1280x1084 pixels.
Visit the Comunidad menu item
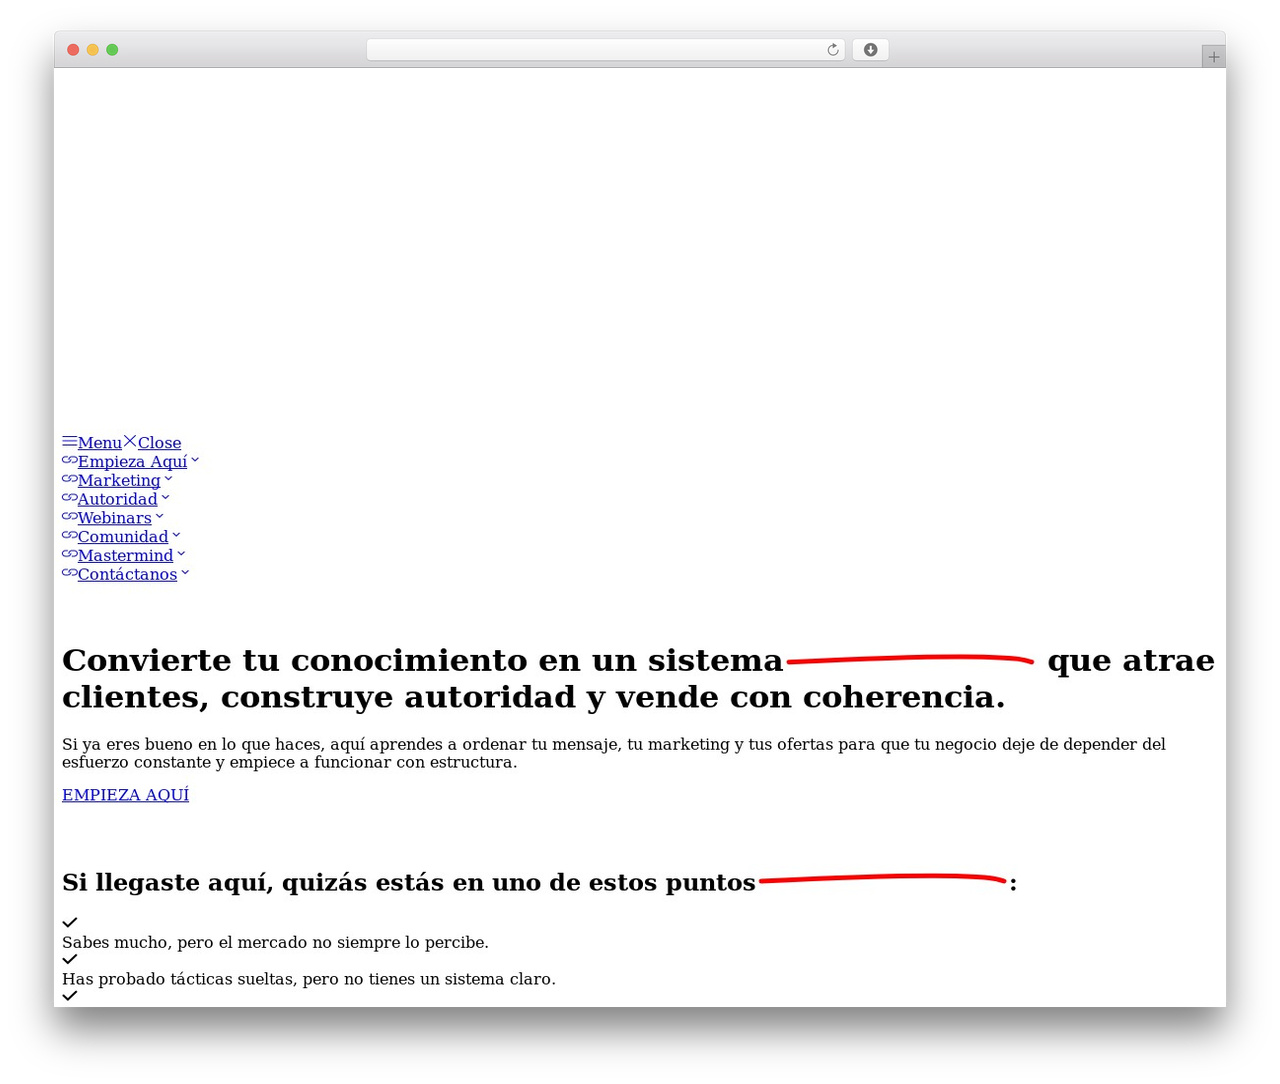(x=123, y=537)
